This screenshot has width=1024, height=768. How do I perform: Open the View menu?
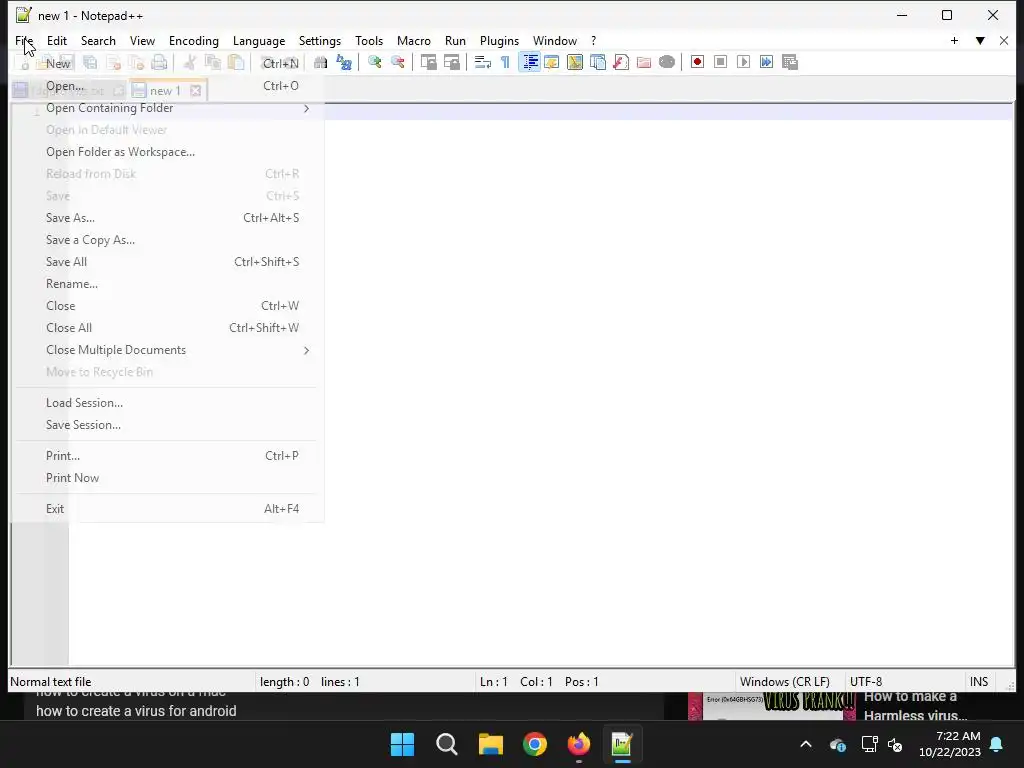[x=142, y=40]
